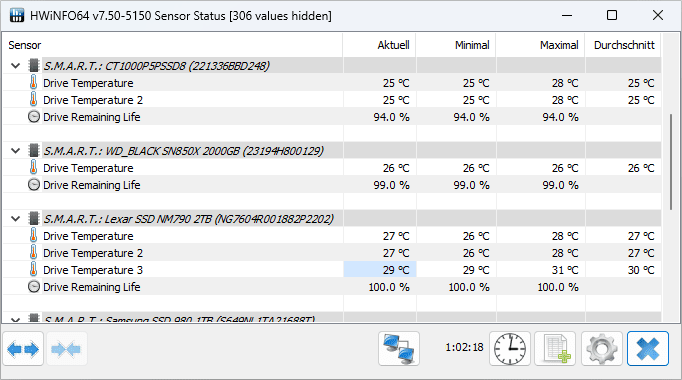The width and height of the screenshot is (682, 380).
Task: Collapse the Lexar SSD NM790 sensor group
Action: (x=16, y=219)
